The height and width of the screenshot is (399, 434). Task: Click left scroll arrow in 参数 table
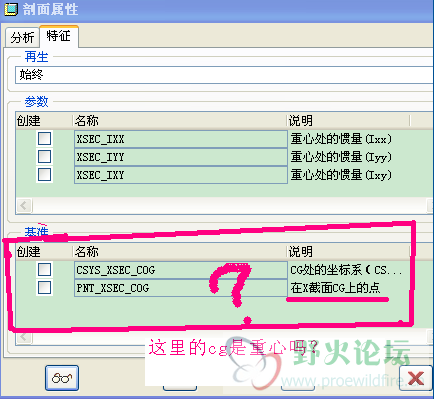24,205
